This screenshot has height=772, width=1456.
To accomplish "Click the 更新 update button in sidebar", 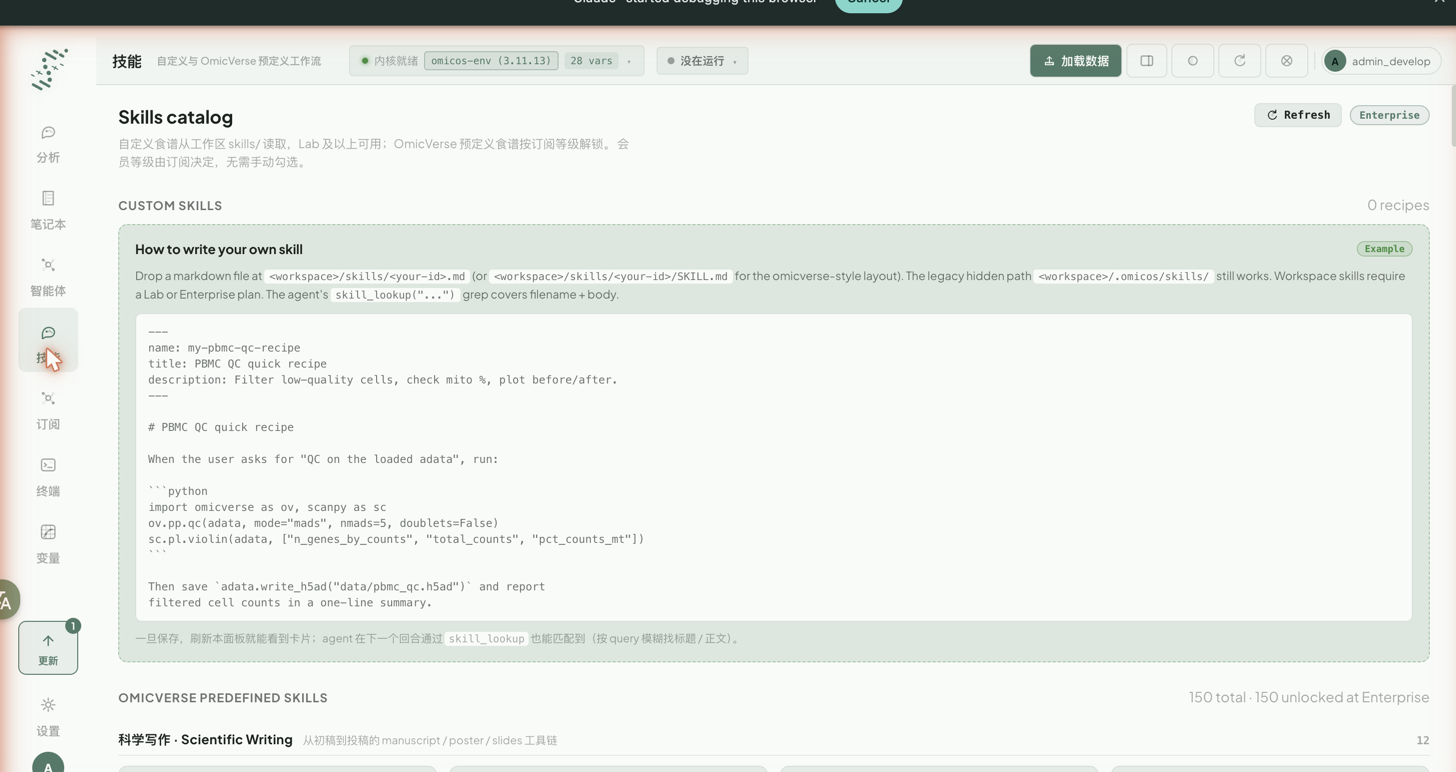I will coord(48,648).
